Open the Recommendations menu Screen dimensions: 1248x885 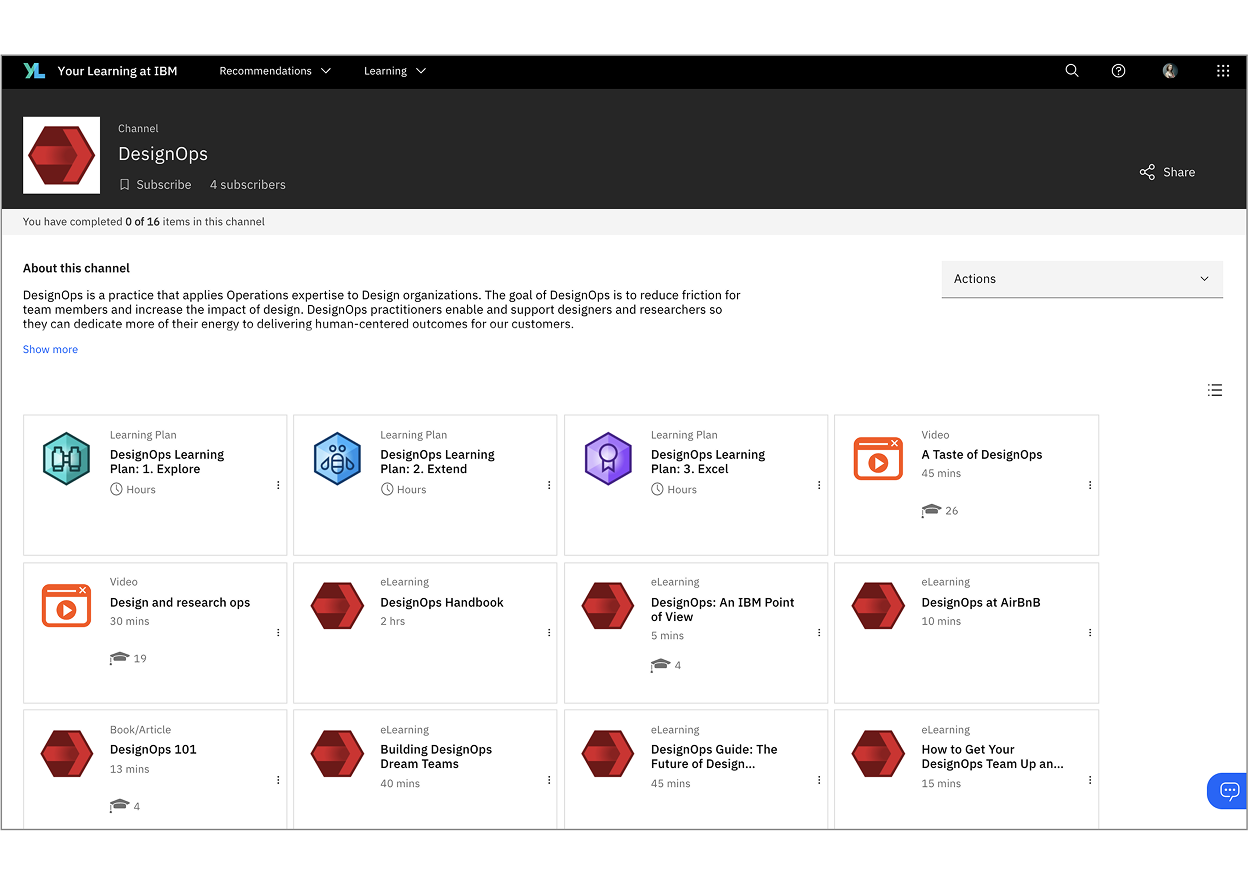[275, 71]
